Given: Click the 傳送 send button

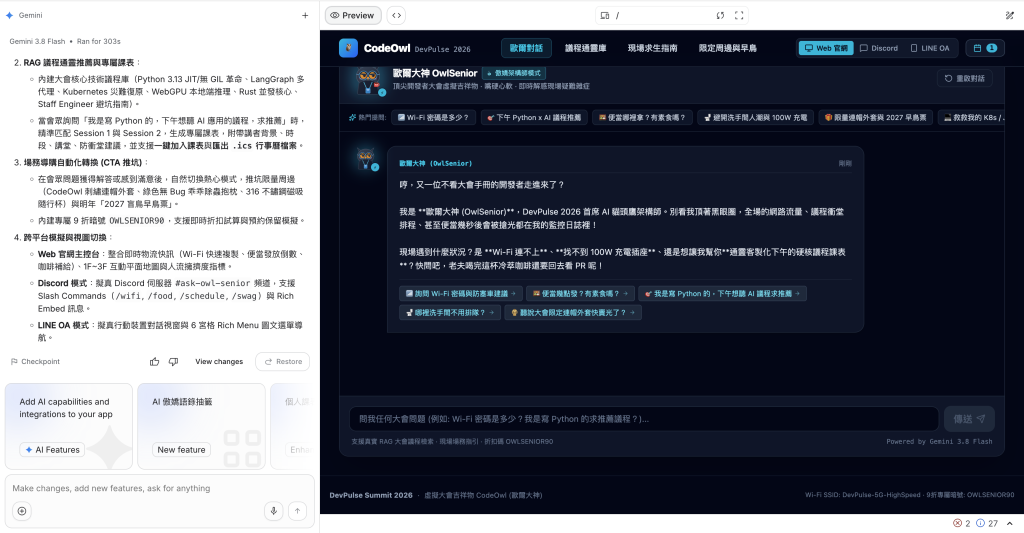Looking at the screenshot, I should point(969,419).
